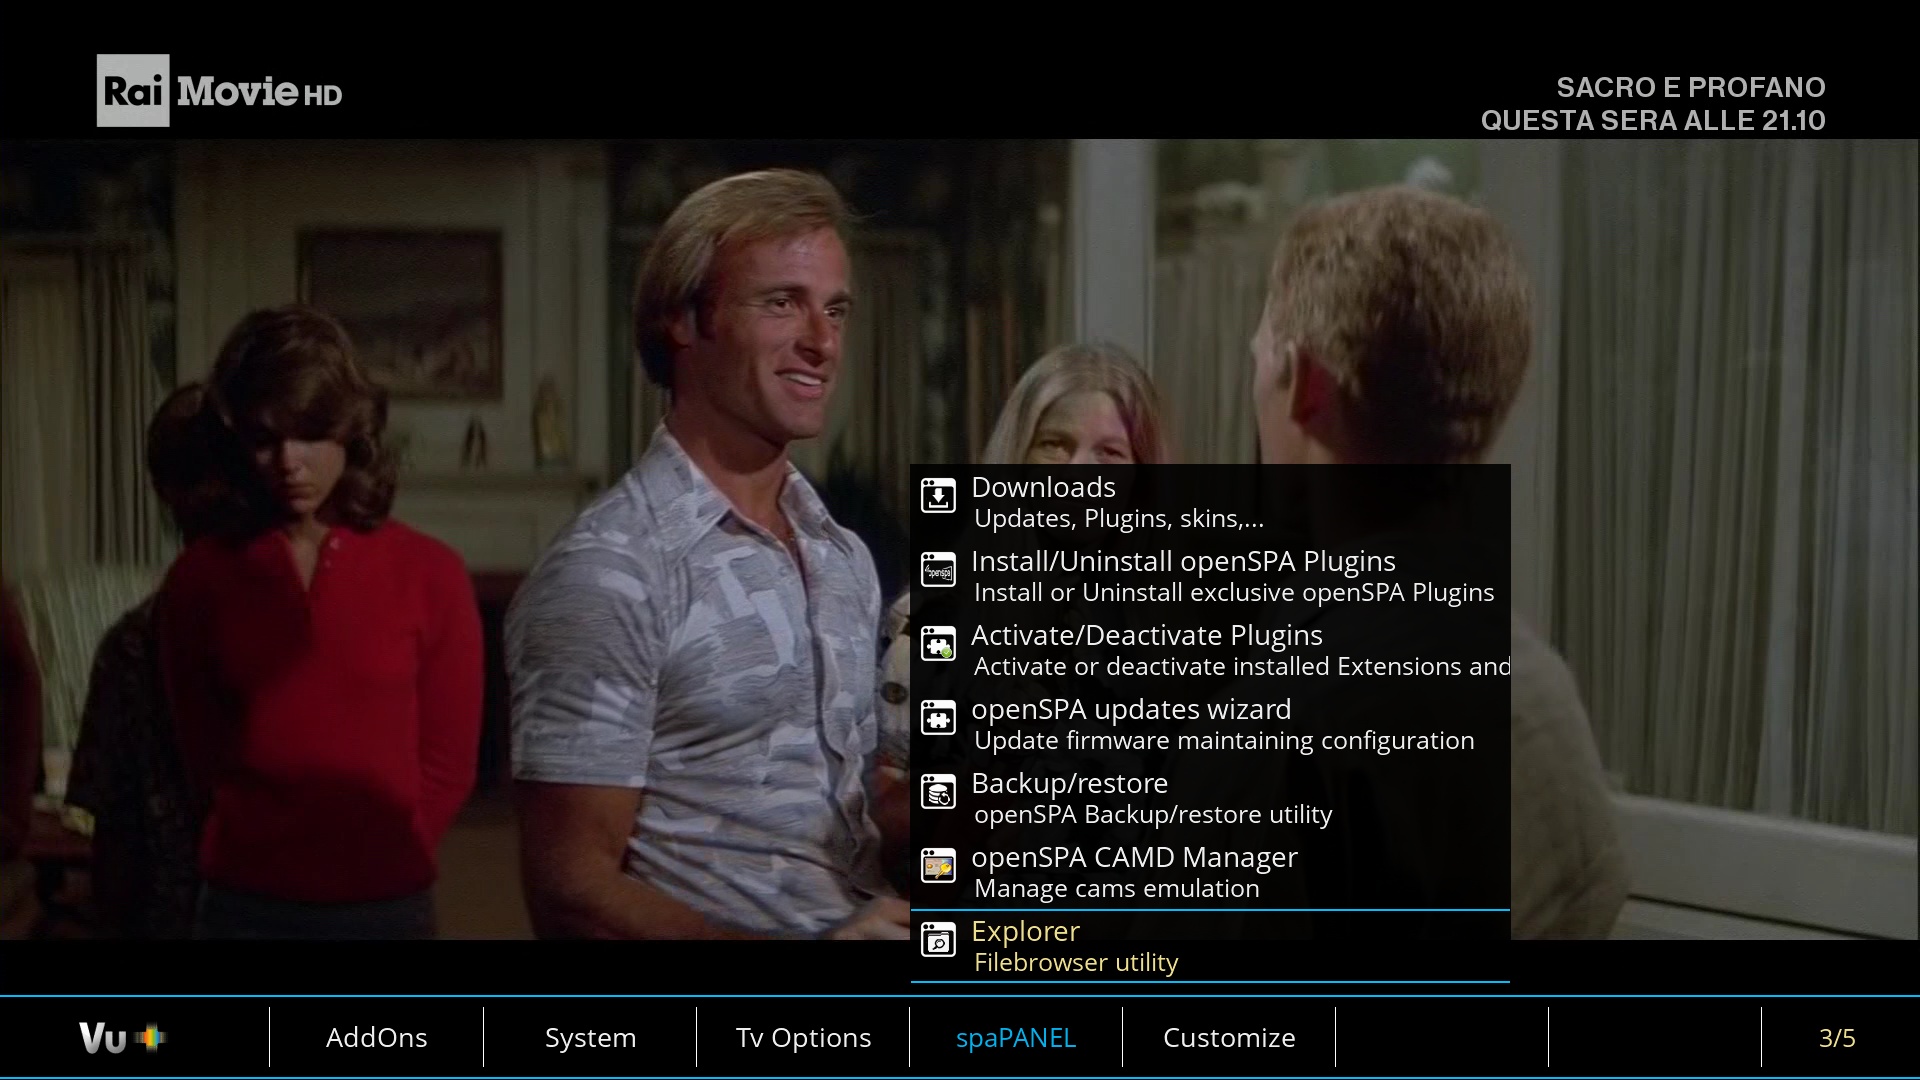Image resolution: width=1920 pixels, height=1080 pixels.
Task: Click the Explorer filebrowser icon
Action: click(938, 941)
